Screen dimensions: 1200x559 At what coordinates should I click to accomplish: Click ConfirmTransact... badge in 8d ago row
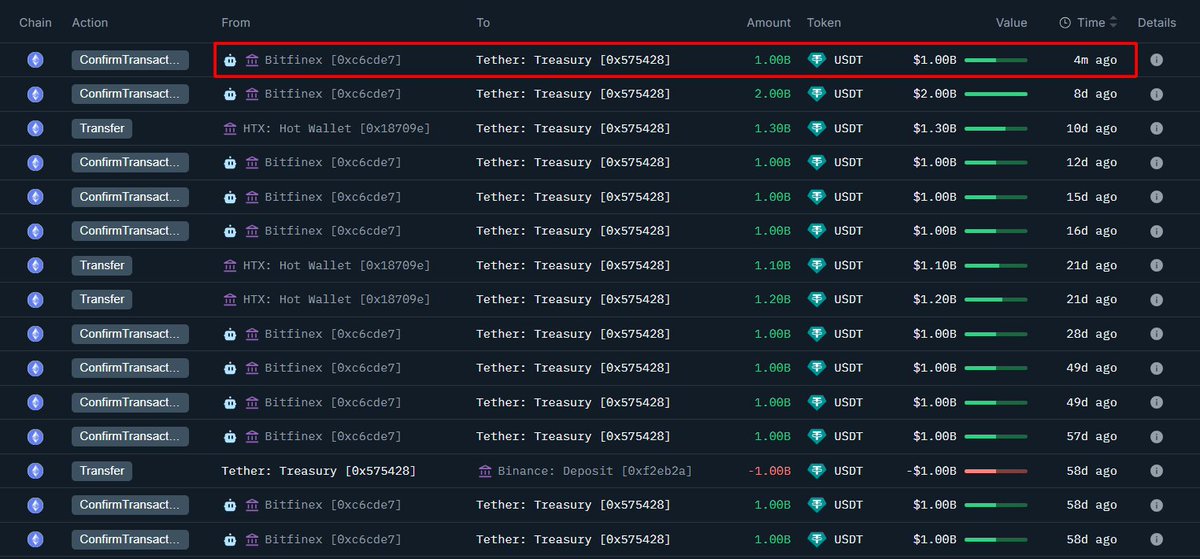(130, 94)
